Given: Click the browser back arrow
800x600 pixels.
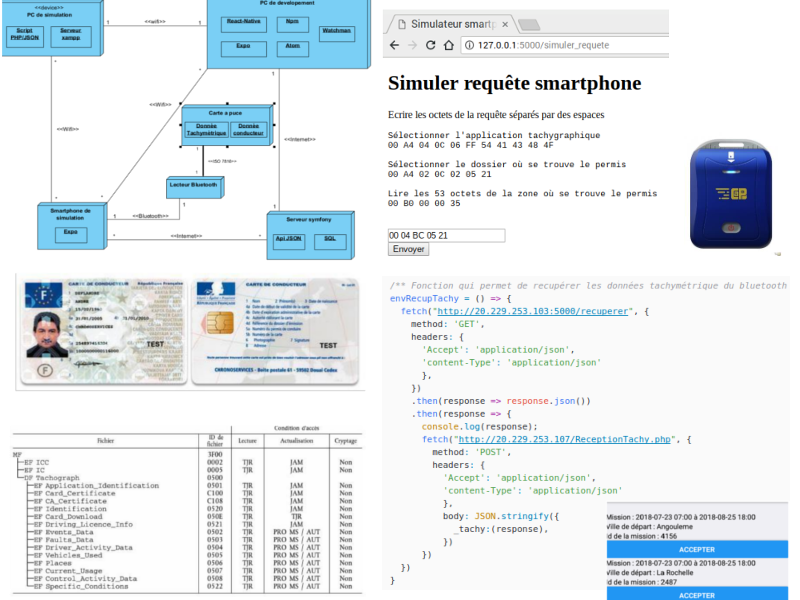Looking at the screenshot, I should 394,45.
